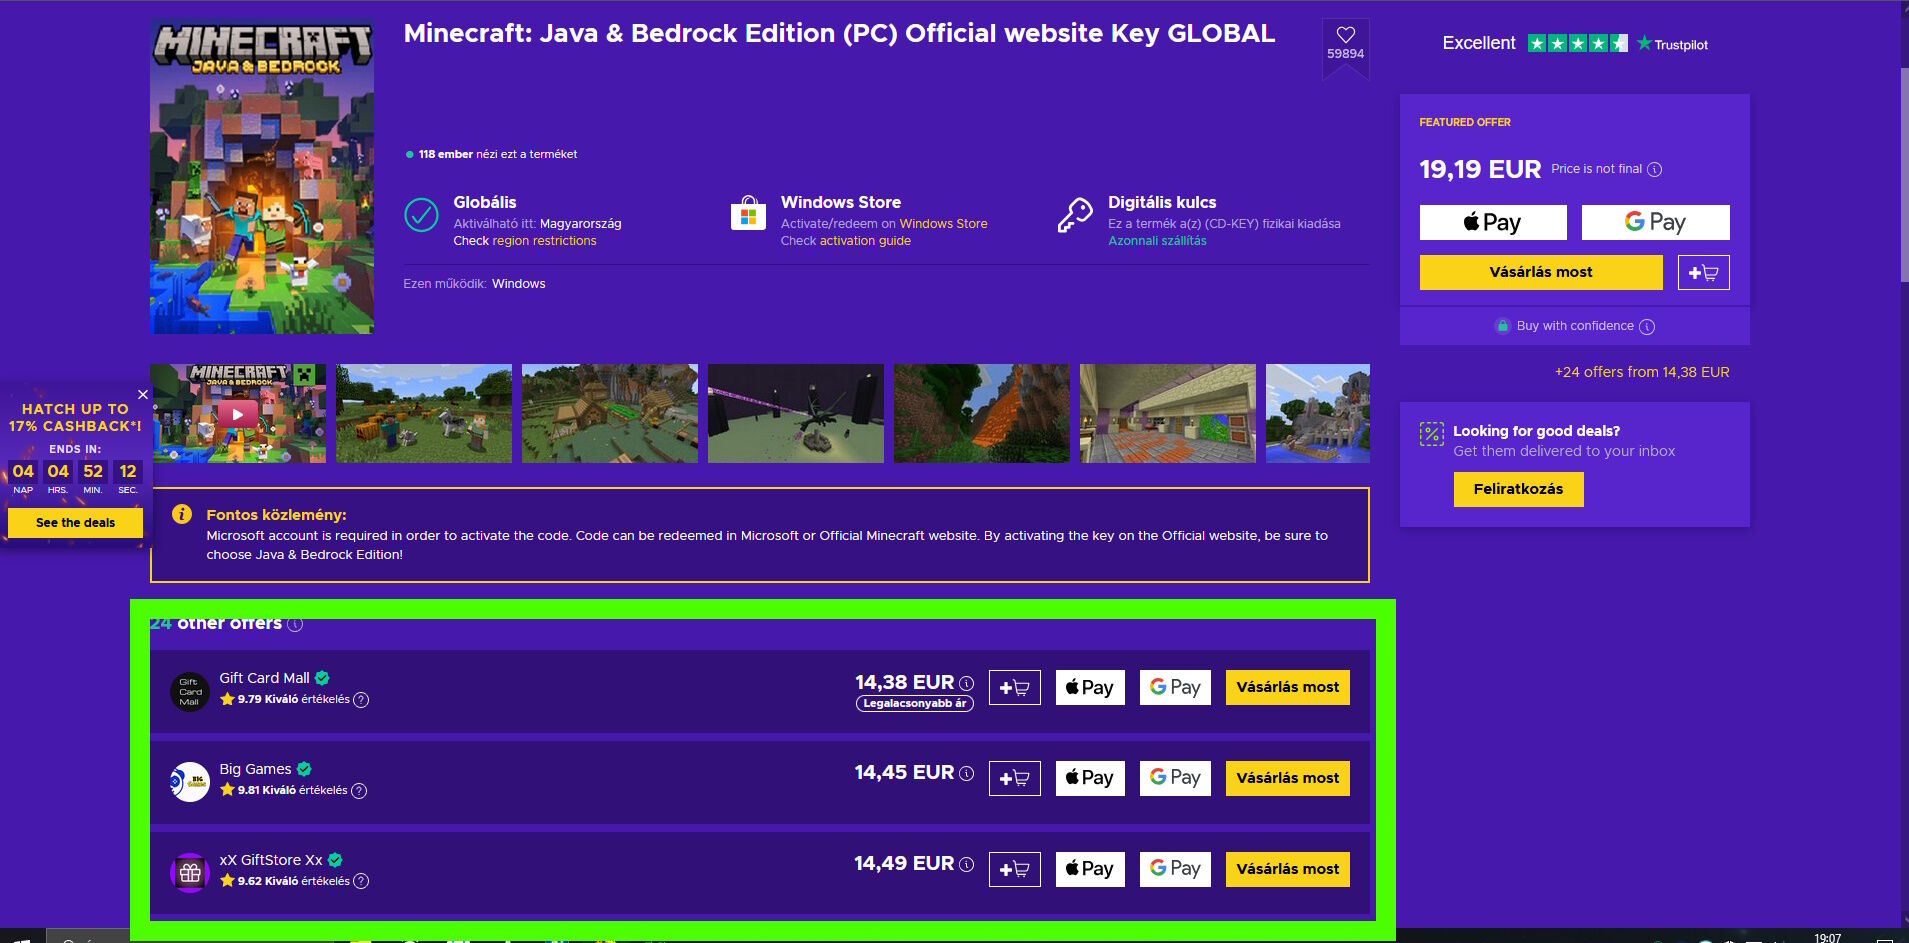This screenshot has width=1909, height=943.
Task: Open xX GiftStore Xx seller name
Action: pyautogui.click(x=271, y=860)
